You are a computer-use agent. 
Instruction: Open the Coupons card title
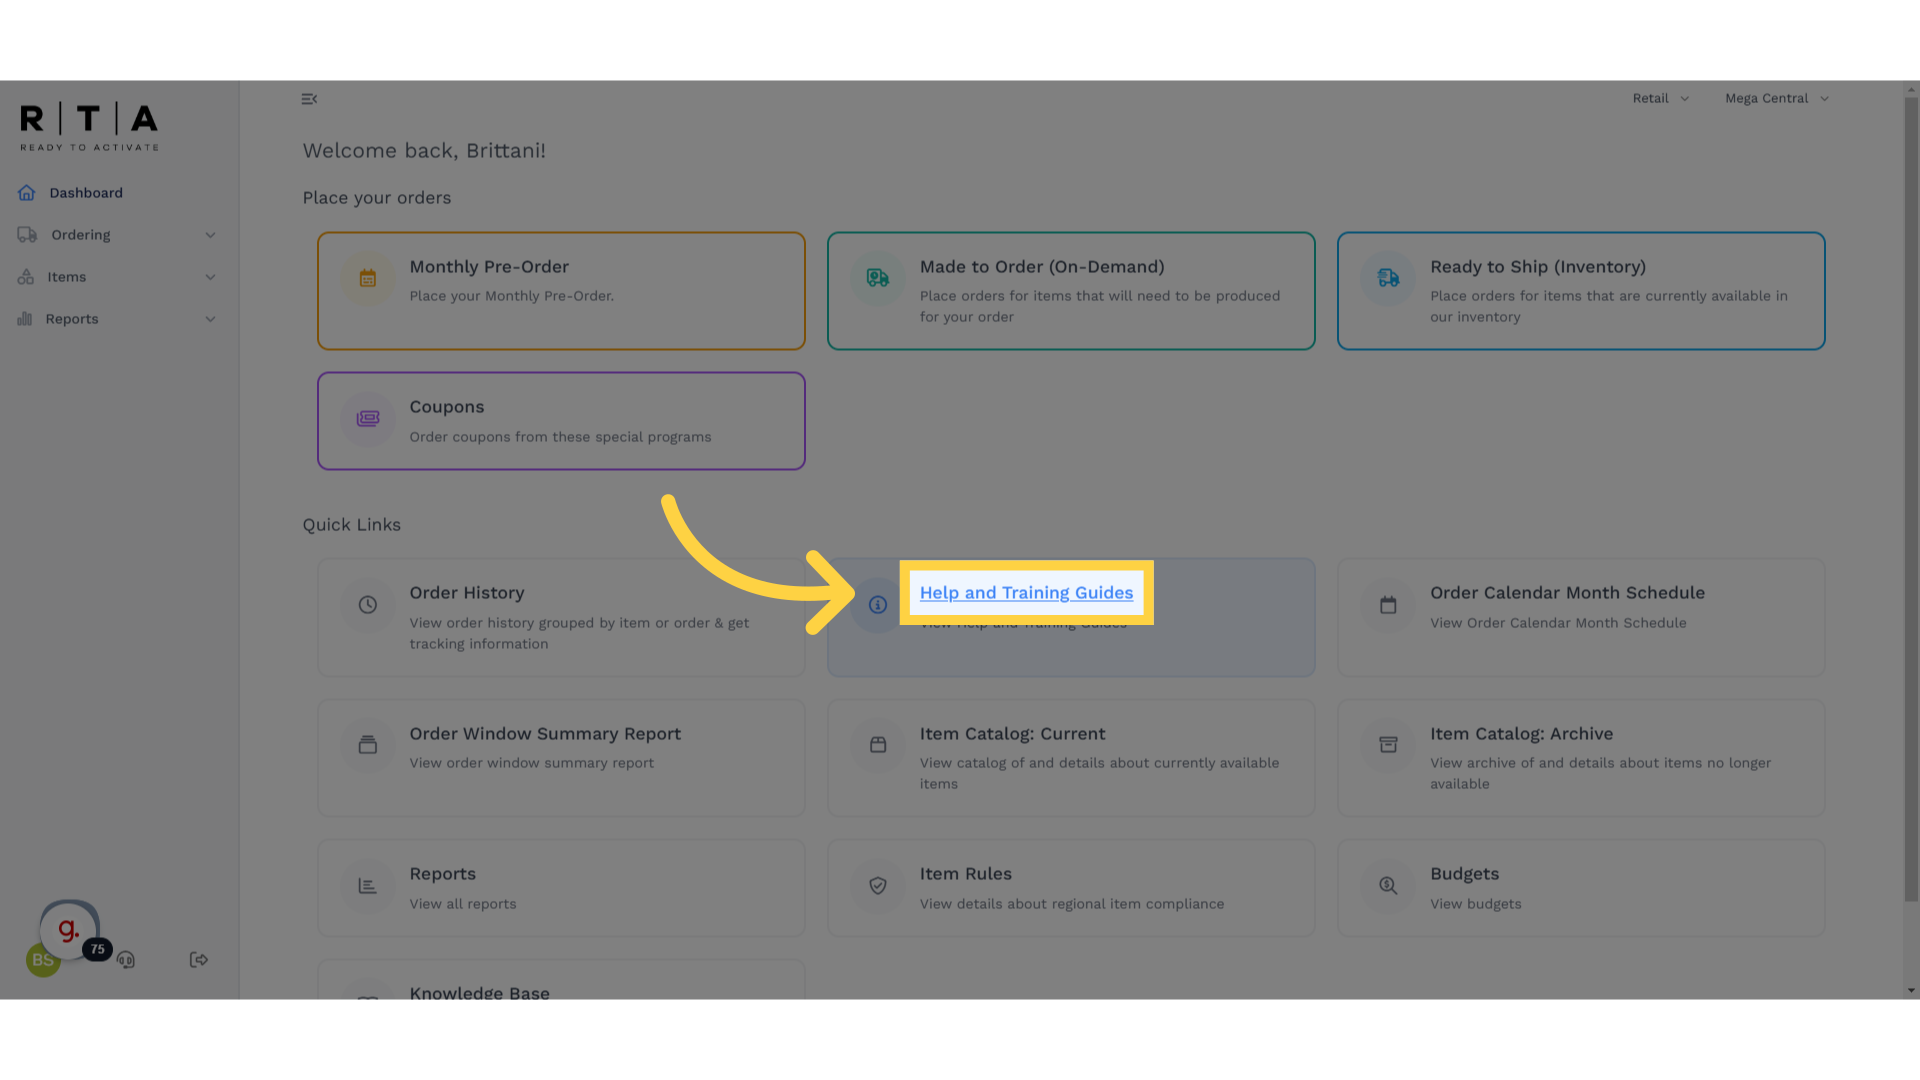(x=447, y=407)
